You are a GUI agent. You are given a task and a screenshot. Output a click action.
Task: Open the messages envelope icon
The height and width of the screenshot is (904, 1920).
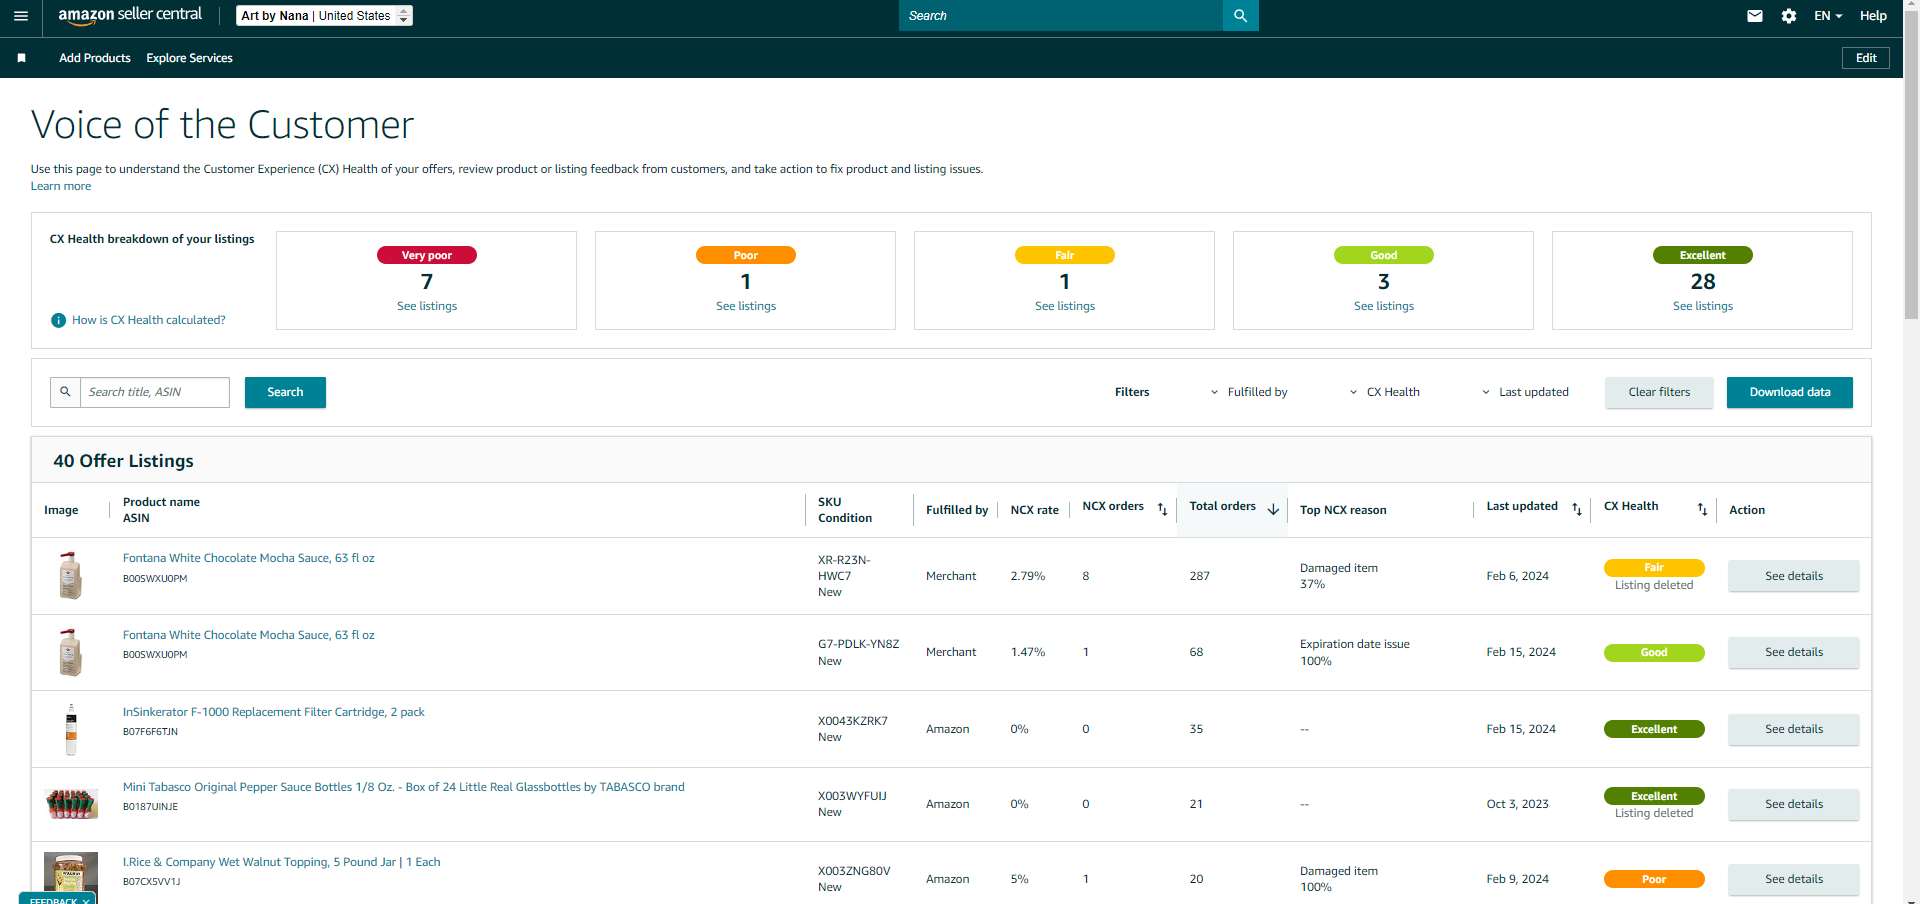coord(1755,16)
